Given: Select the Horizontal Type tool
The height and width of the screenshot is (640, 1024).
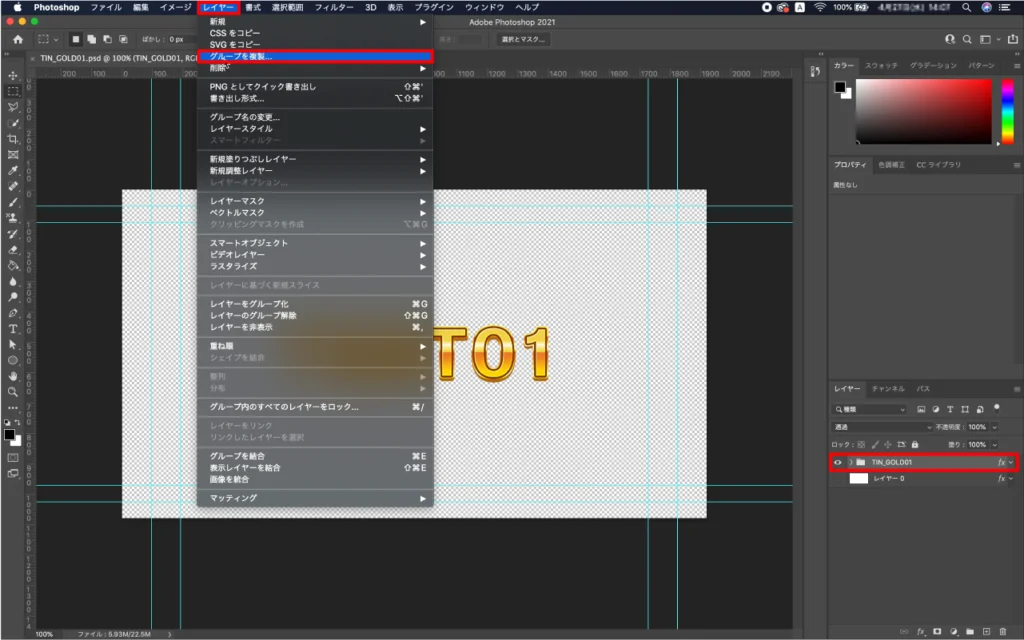Looking at the screenshot, I should coord(12,329).
